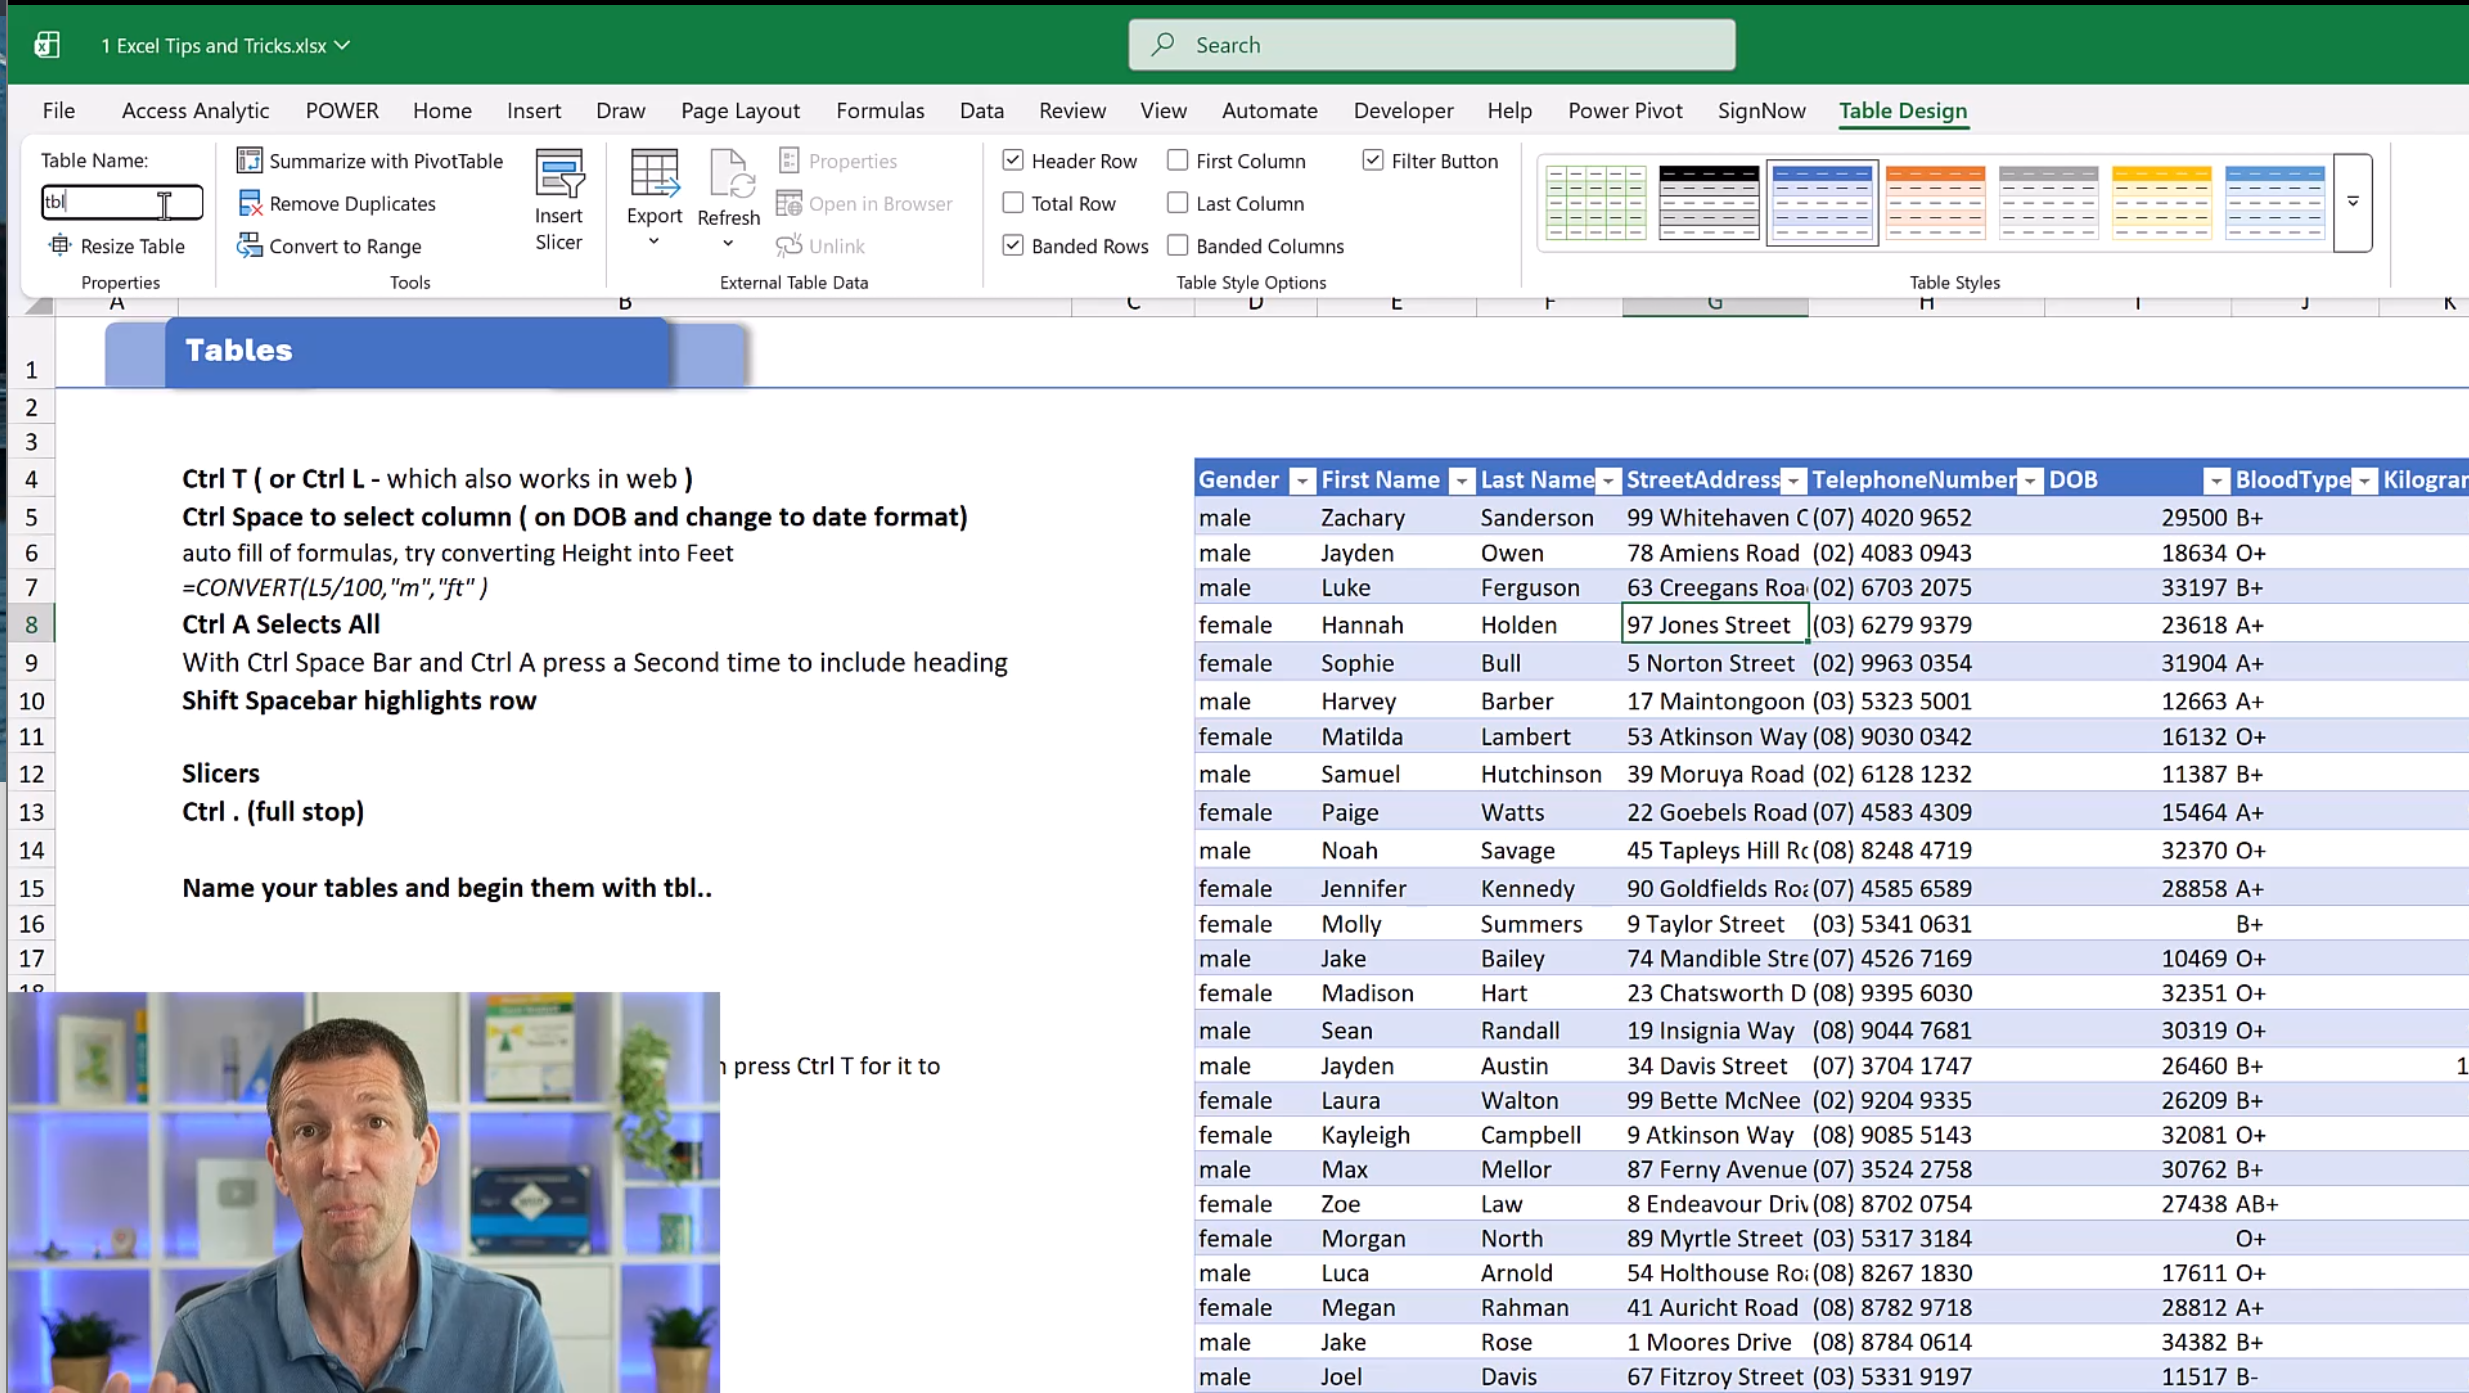Enable the Total Row checkbox
The width and height of the screenshot is (2469, 1393).
click(x=1013, y=203)
